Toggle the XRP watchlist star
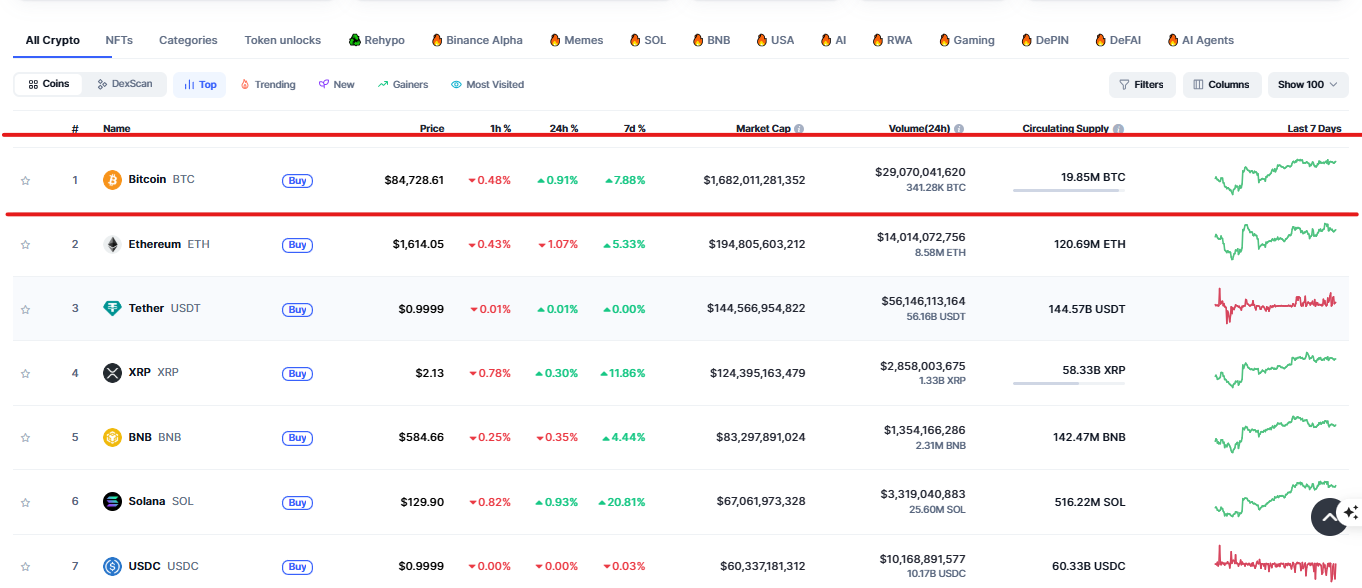 click(x=25, y=374)
